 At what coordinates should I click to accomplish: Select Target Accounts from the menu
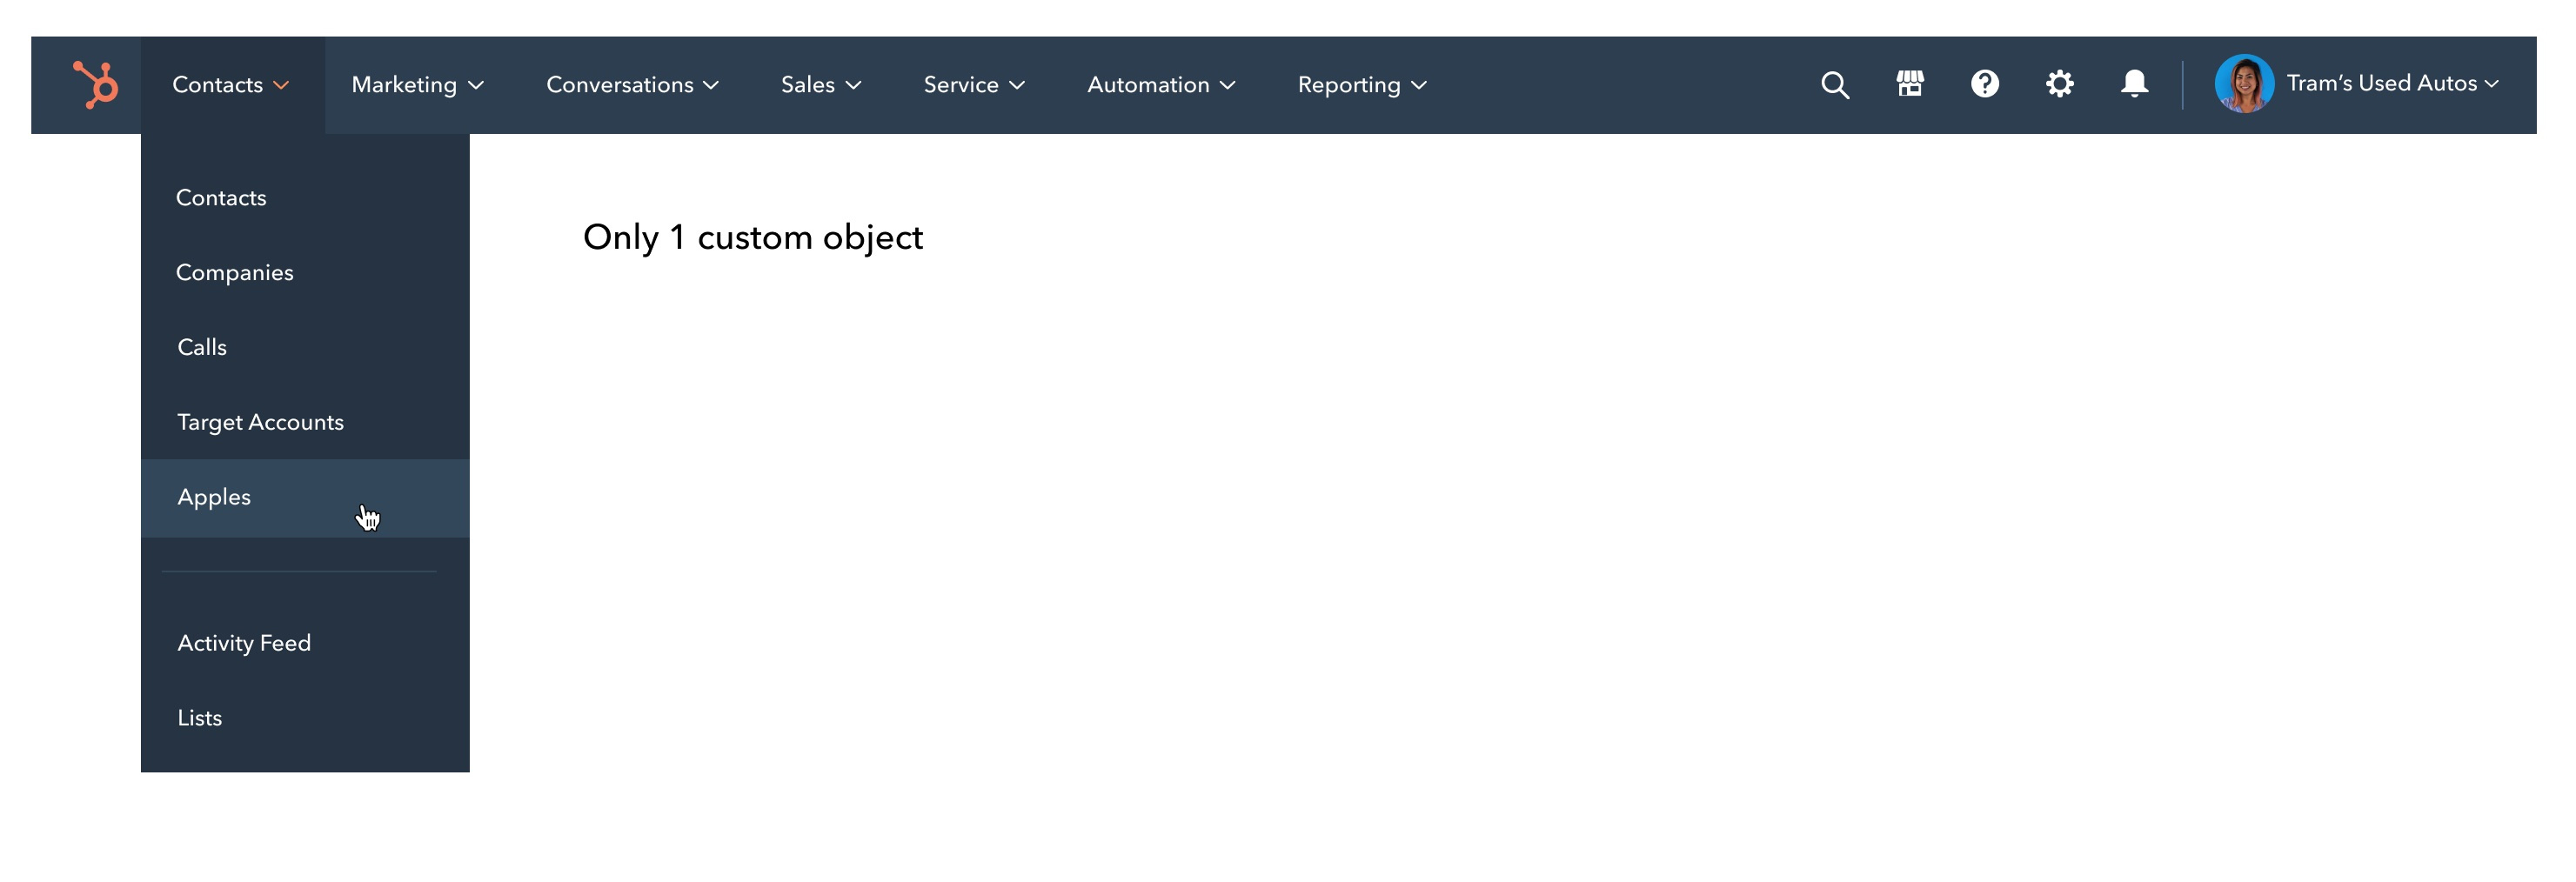point(260,421)
